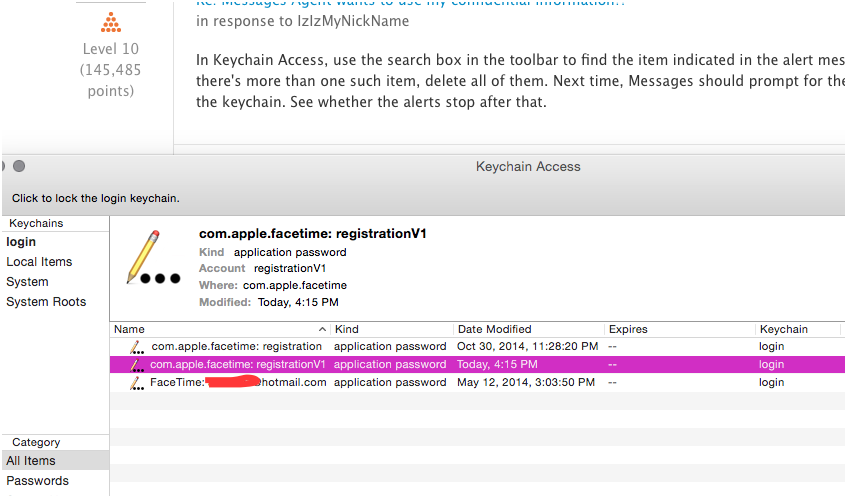Click the May 12, 2014, 3:03:50 PM cell
The width and height of the screenshot is (845, 496).
coord(526,383)
